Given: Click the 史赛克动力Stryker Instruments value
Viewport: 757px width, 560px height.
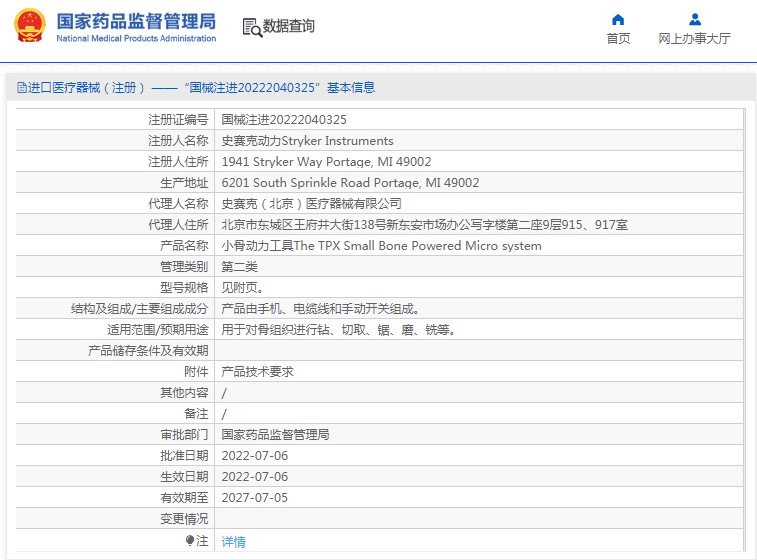Looking at the screenshot, I should click(x=308, y=141).
